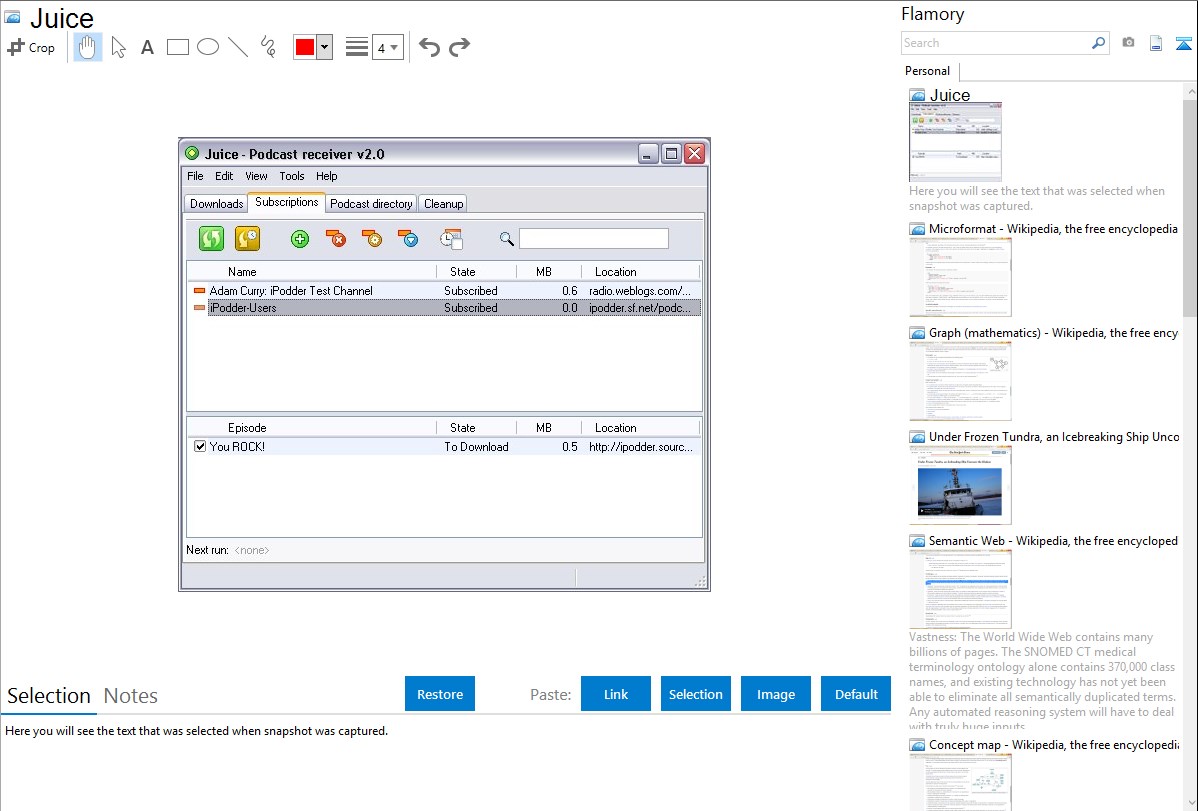Redo the last annotation
1198x811 pixels.
(x=459, y=47)
